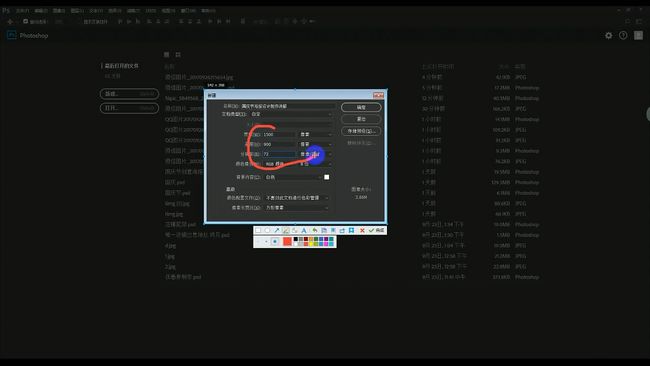Open the pixel aspect ratio dropdown

(297, 208)
